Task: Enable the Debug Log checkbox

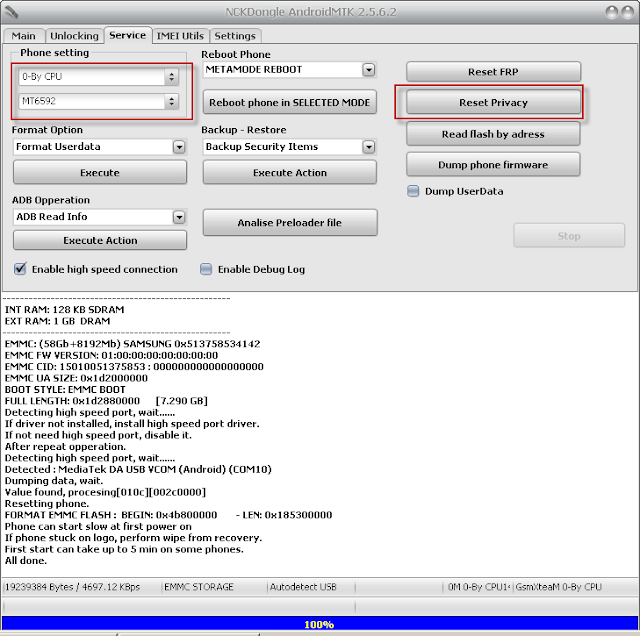Action: point(206,269)
